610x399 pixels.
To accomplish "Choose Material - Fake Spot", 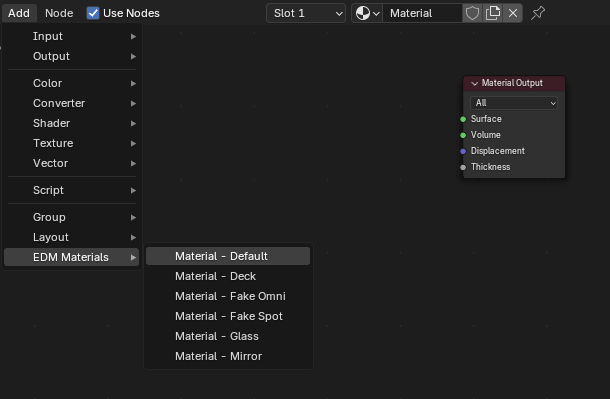I will click(228, 316).
